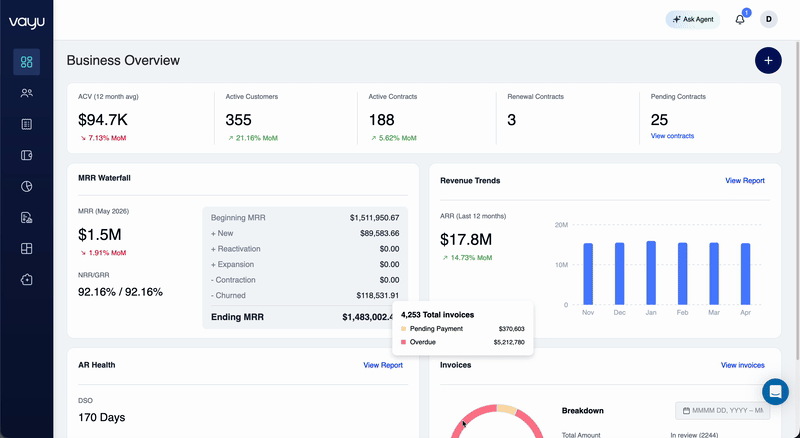Click the round plus create button
Image resolution: width=800 pixels, height=438 pixels.
[768, 60]
